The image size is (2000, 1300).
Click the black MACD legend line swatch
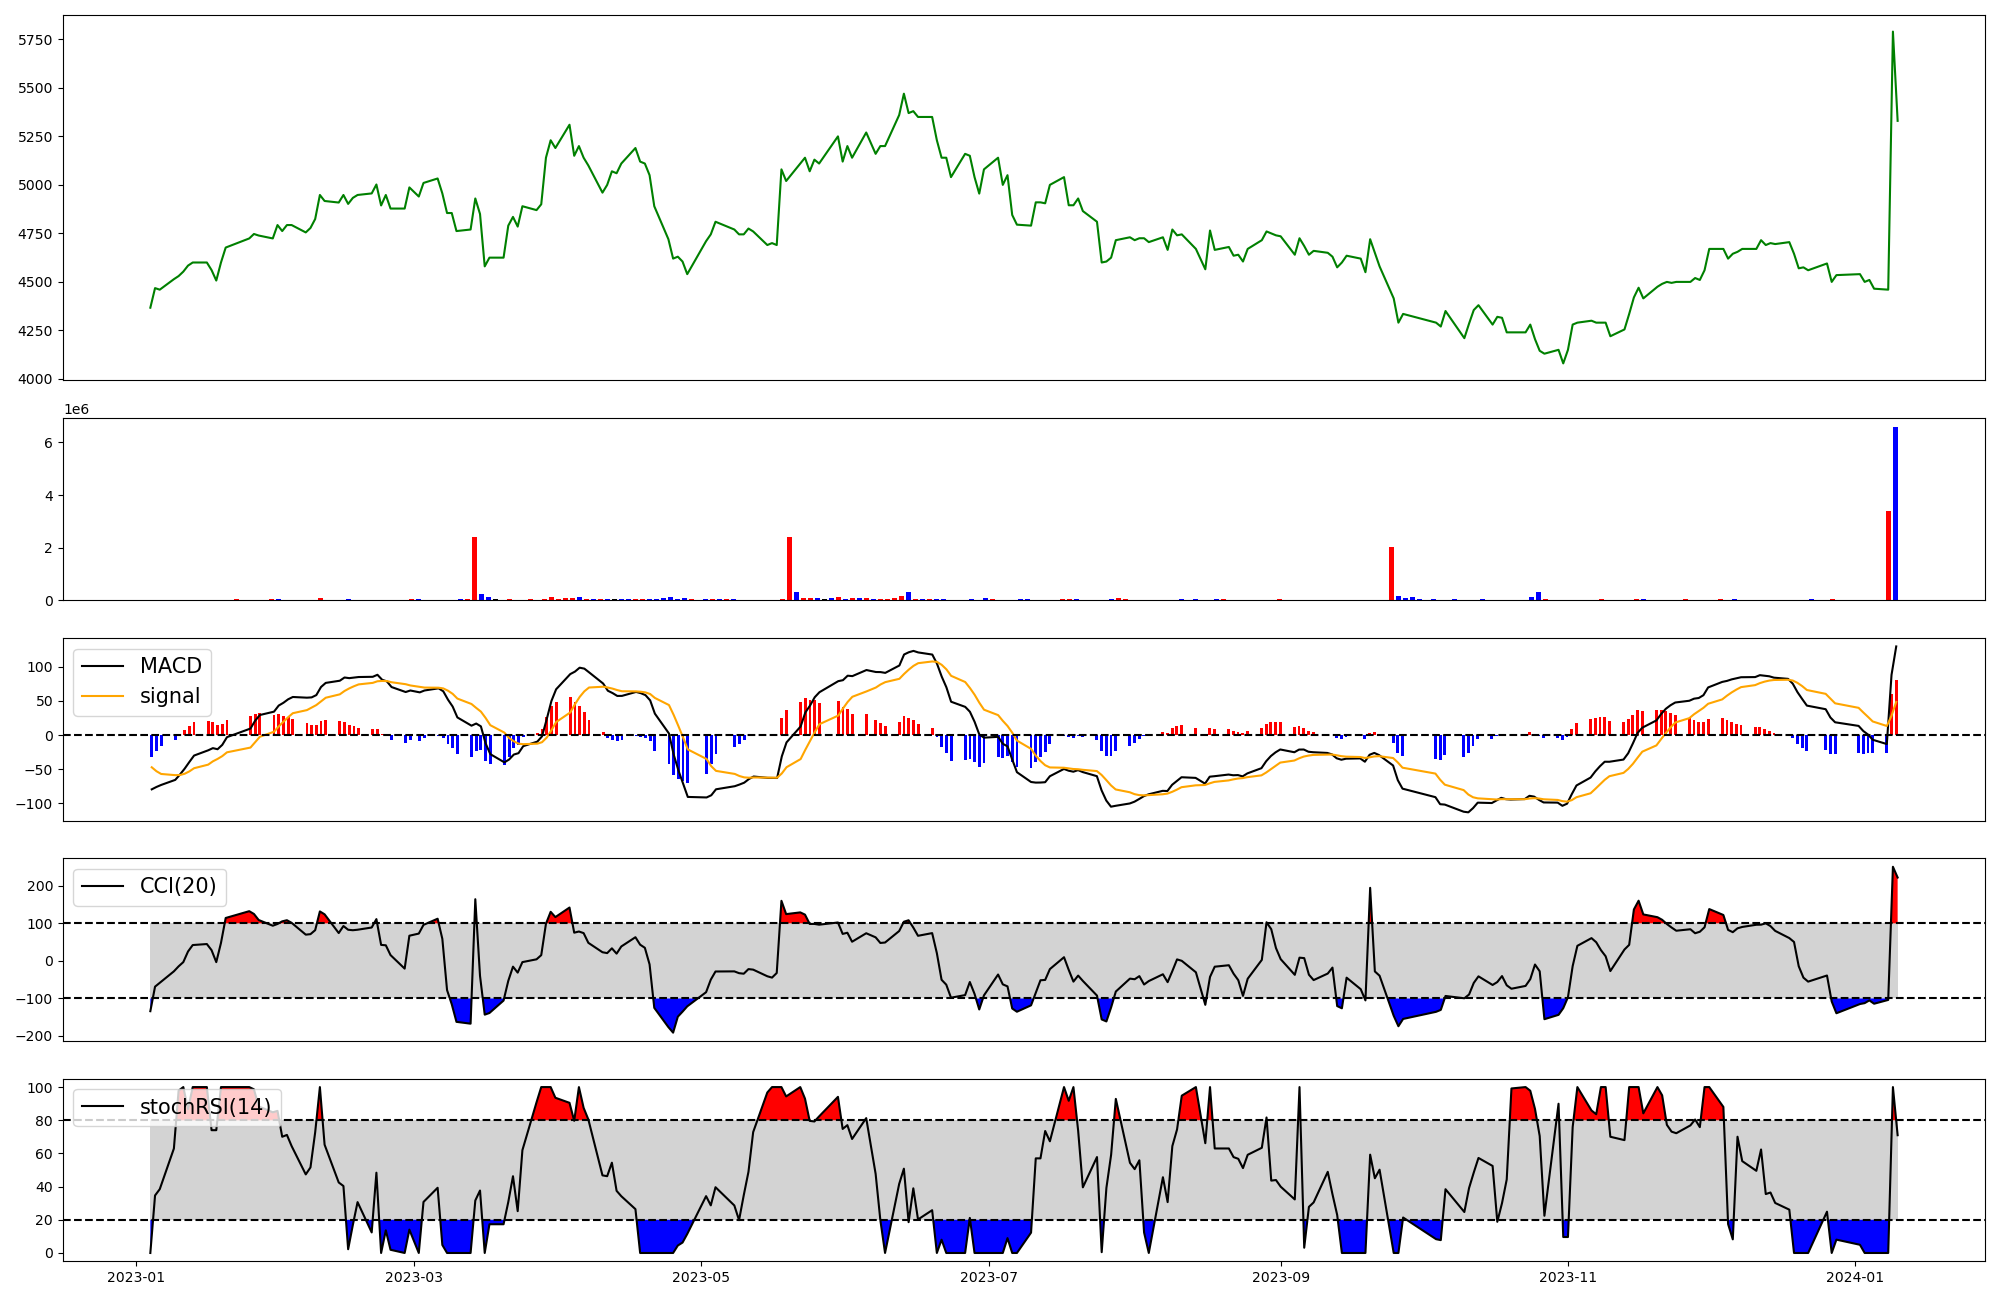[102, 666]
